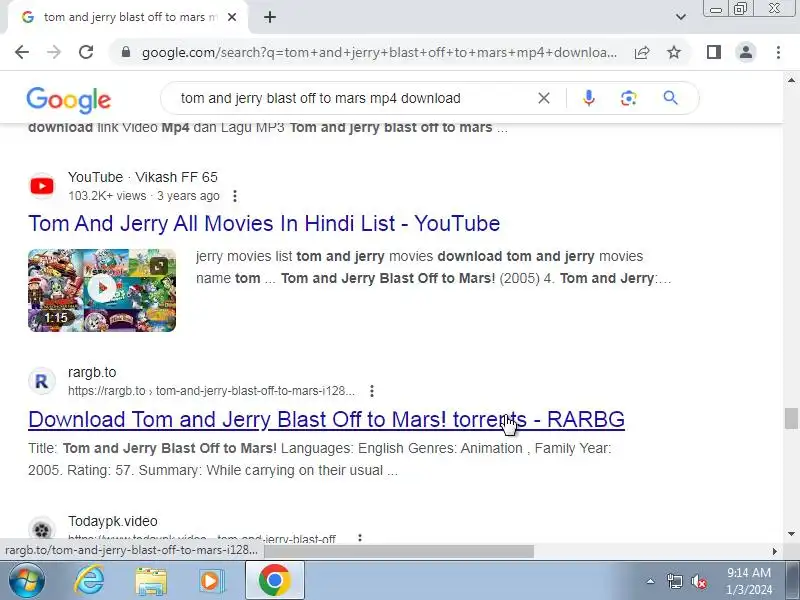
Task: Go back to the previous page
Action: click(x=22, y=52)
